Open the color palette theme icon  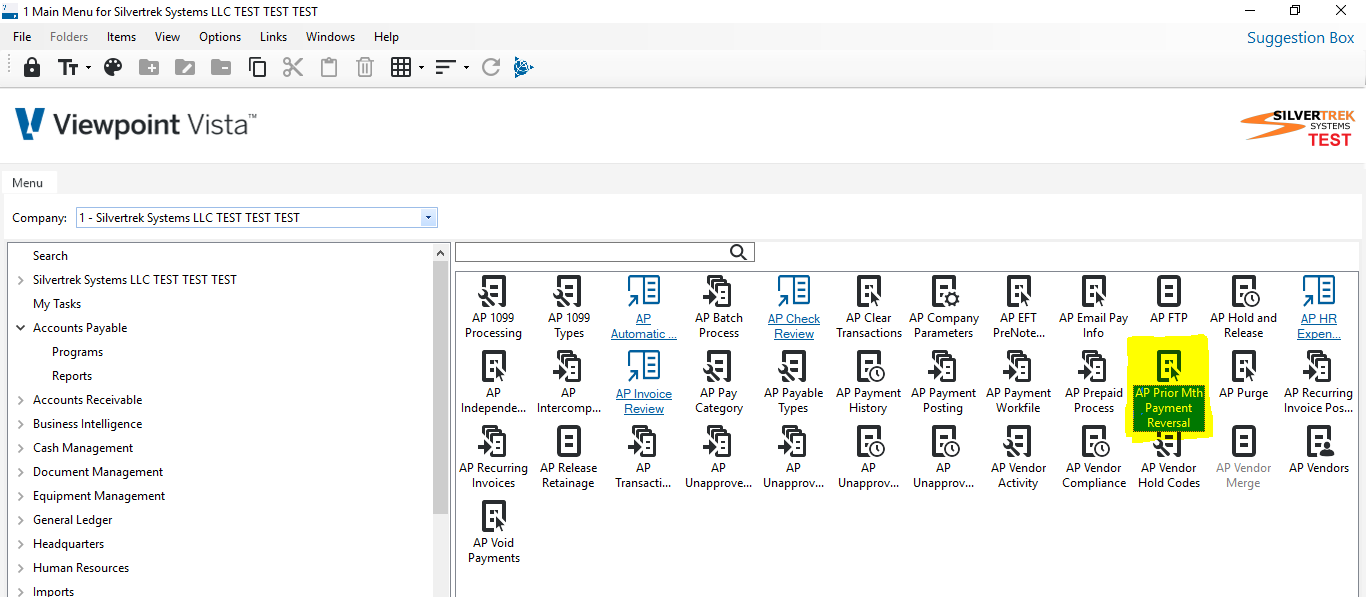click(x=113, y=67)
